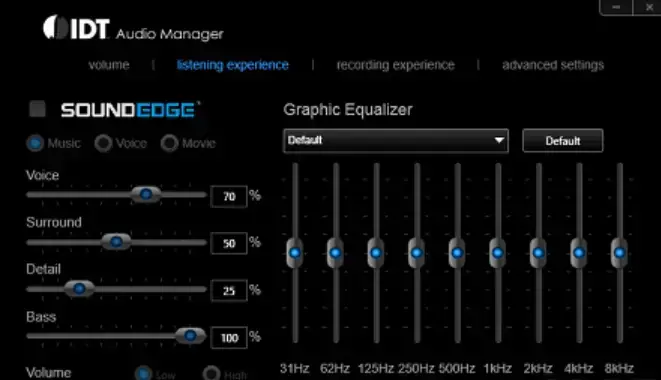The width and height of the screenshot is (661, 380).
Task: Switch to listening experience tab
Action: 233,65
